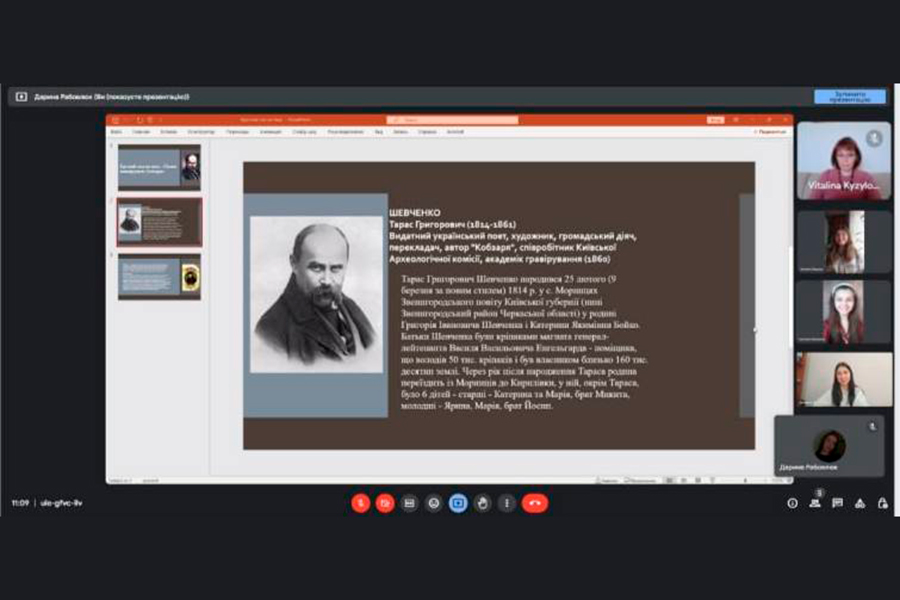This screenshot has width=900, height=600.
Task: Select the fourth participant tile in white top
Action: click(844, 380)
